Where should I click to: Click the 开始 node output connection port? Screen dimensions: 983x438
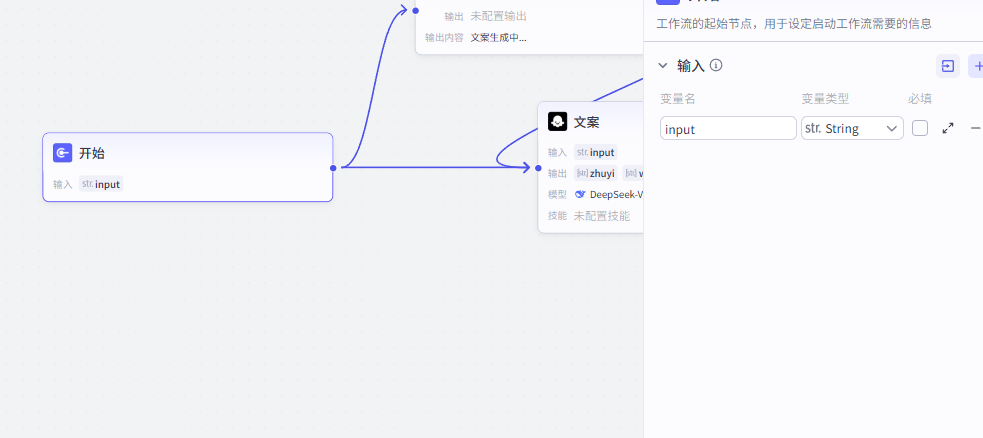(x=333, y=168)
